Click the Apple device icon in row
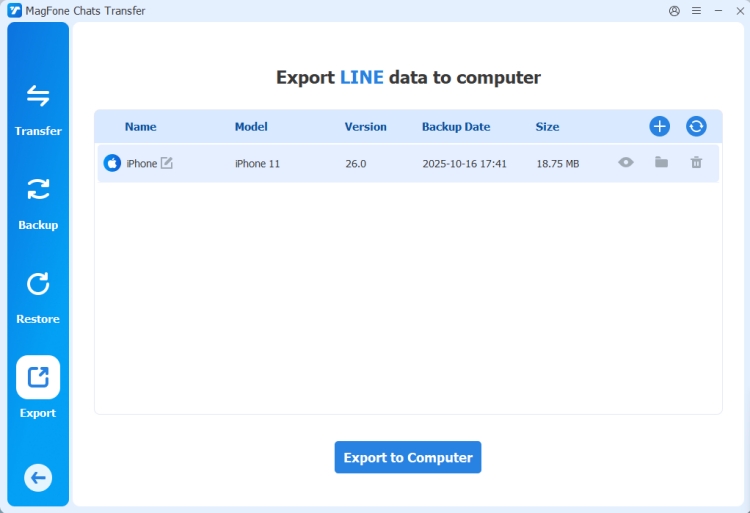Screen dimensions: 750x513 [x=112, y=163]
